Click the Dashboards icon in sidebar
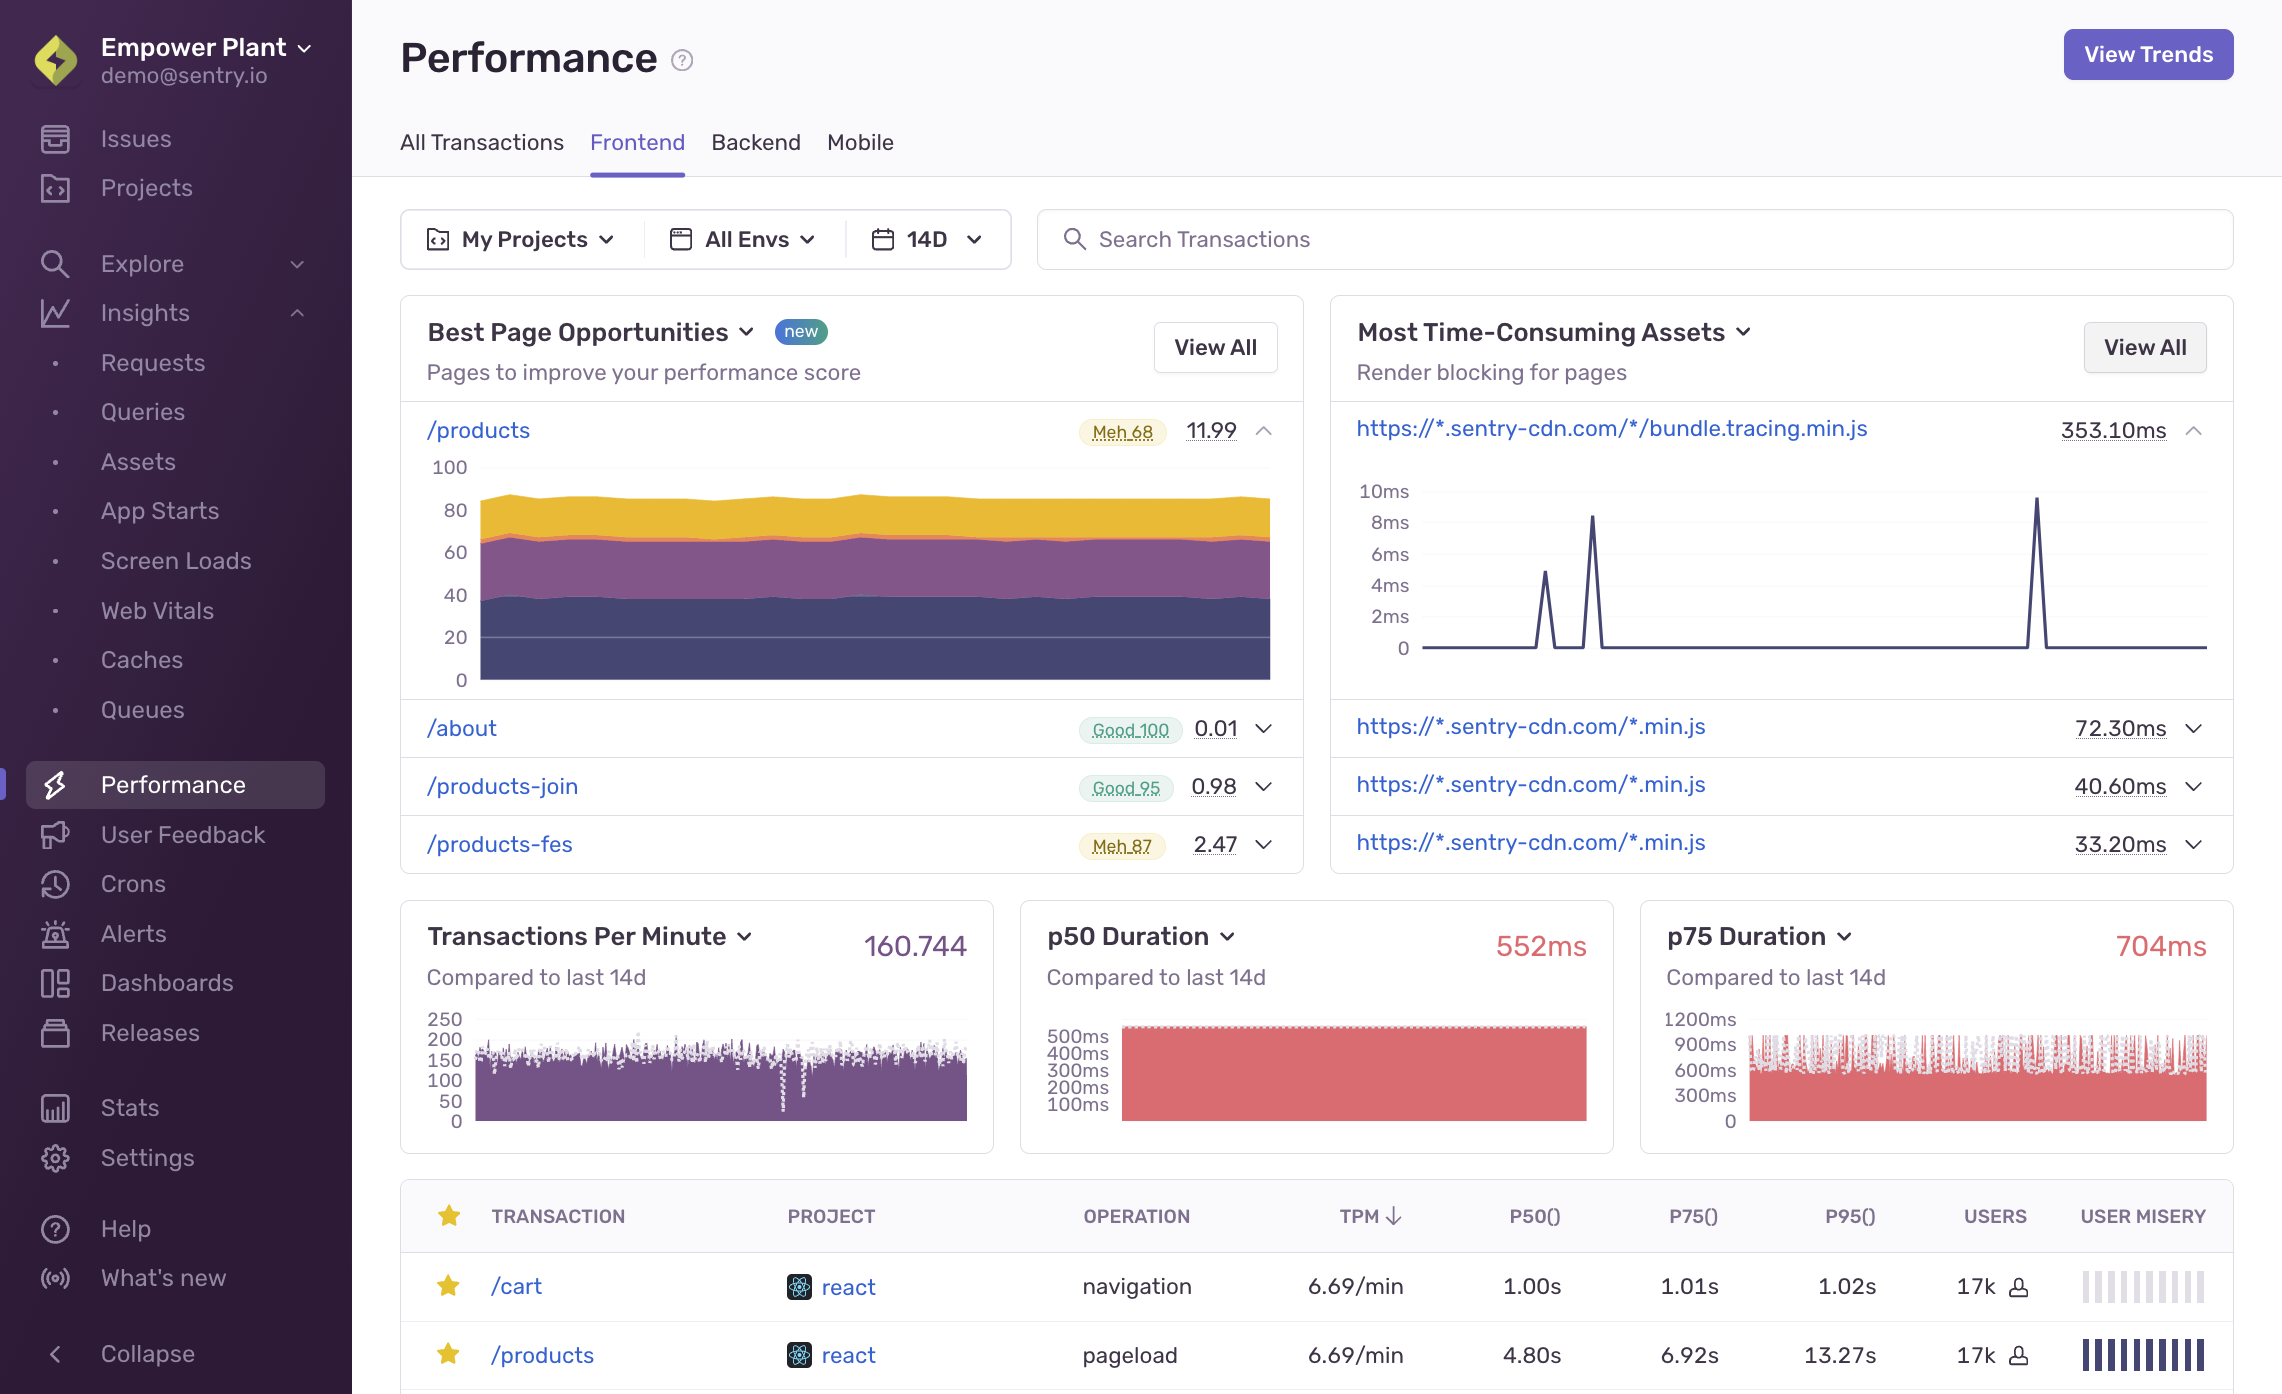Viewport: 2282px width, 1394px height. click(55, 983)
